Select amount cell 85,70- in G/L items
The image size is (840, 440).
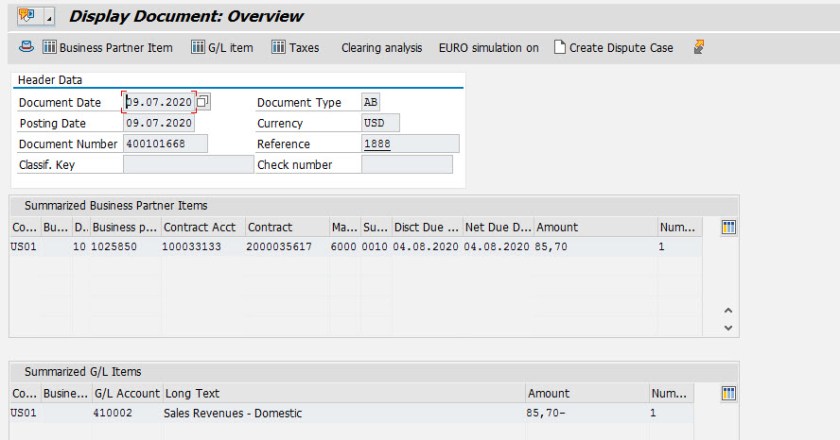pos(587,413)
